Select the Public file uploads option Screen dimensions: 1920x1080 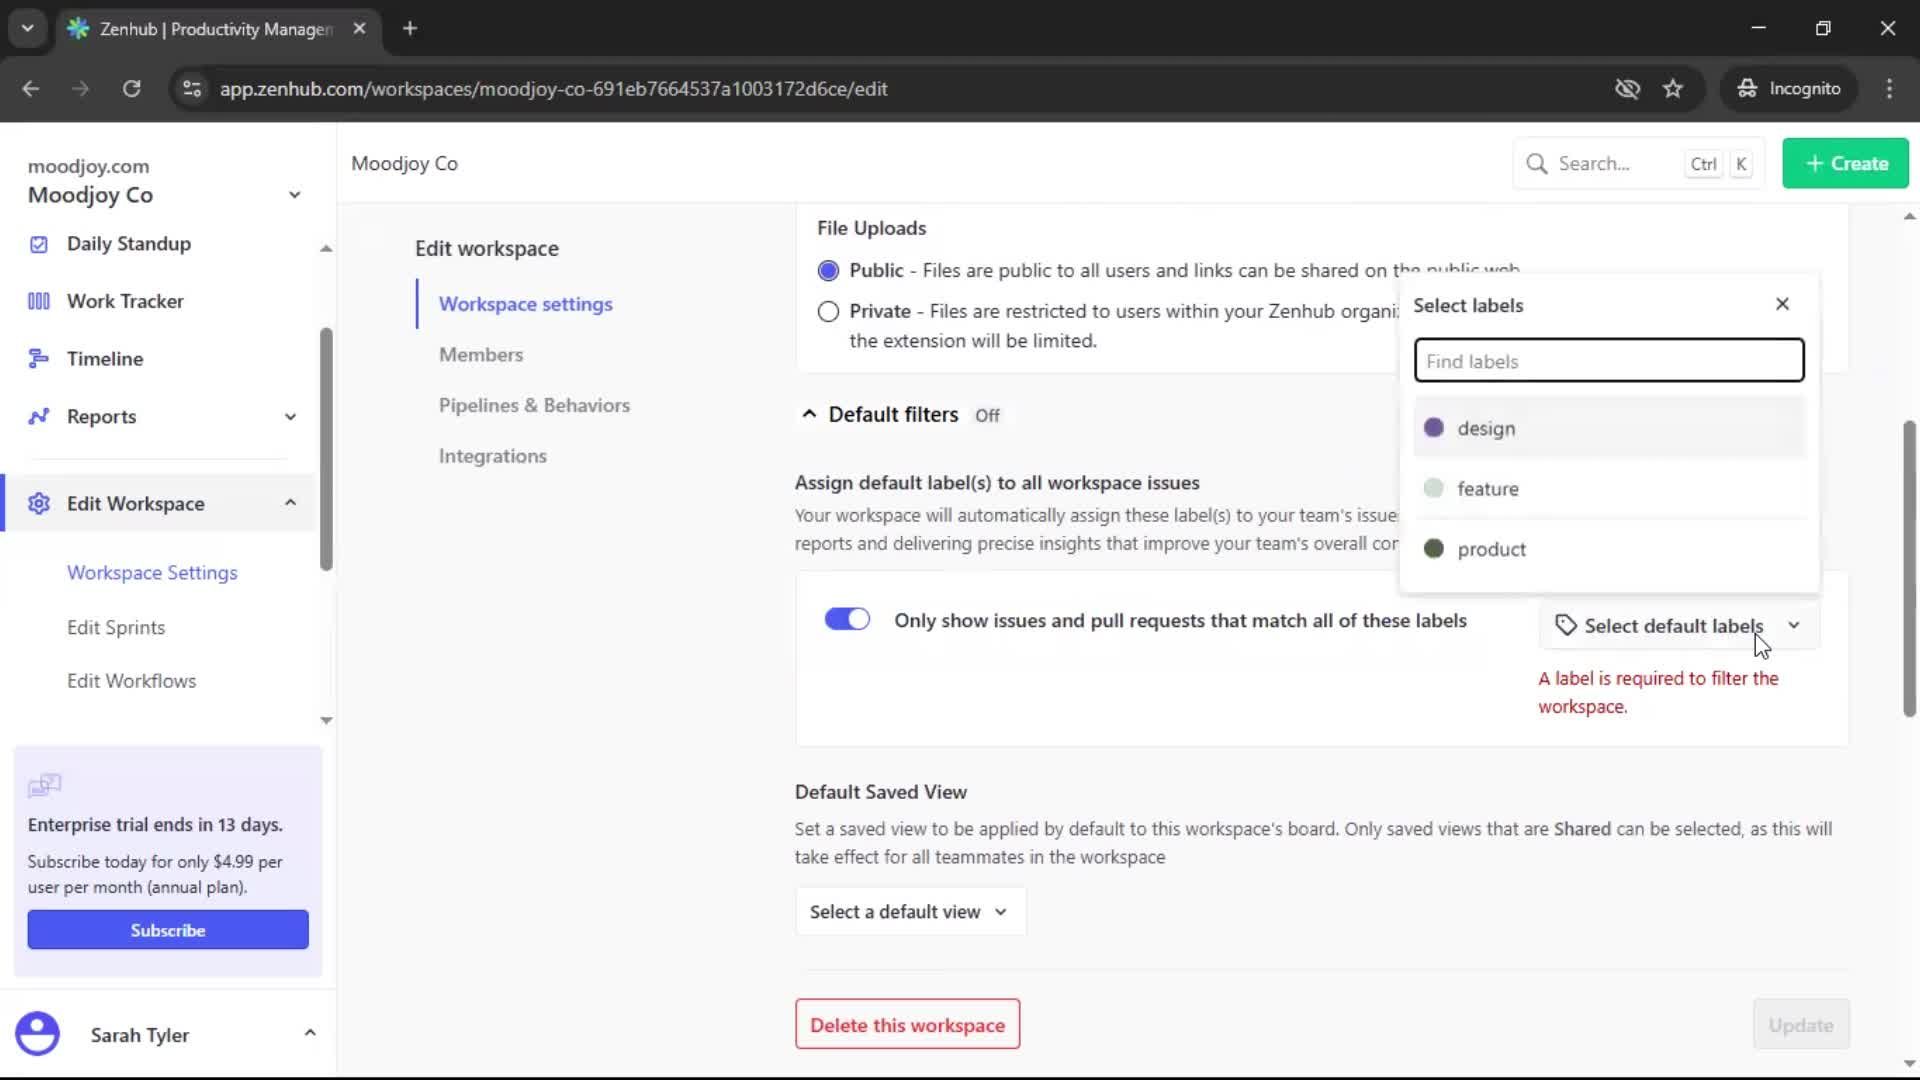click(x=828, y=269)
